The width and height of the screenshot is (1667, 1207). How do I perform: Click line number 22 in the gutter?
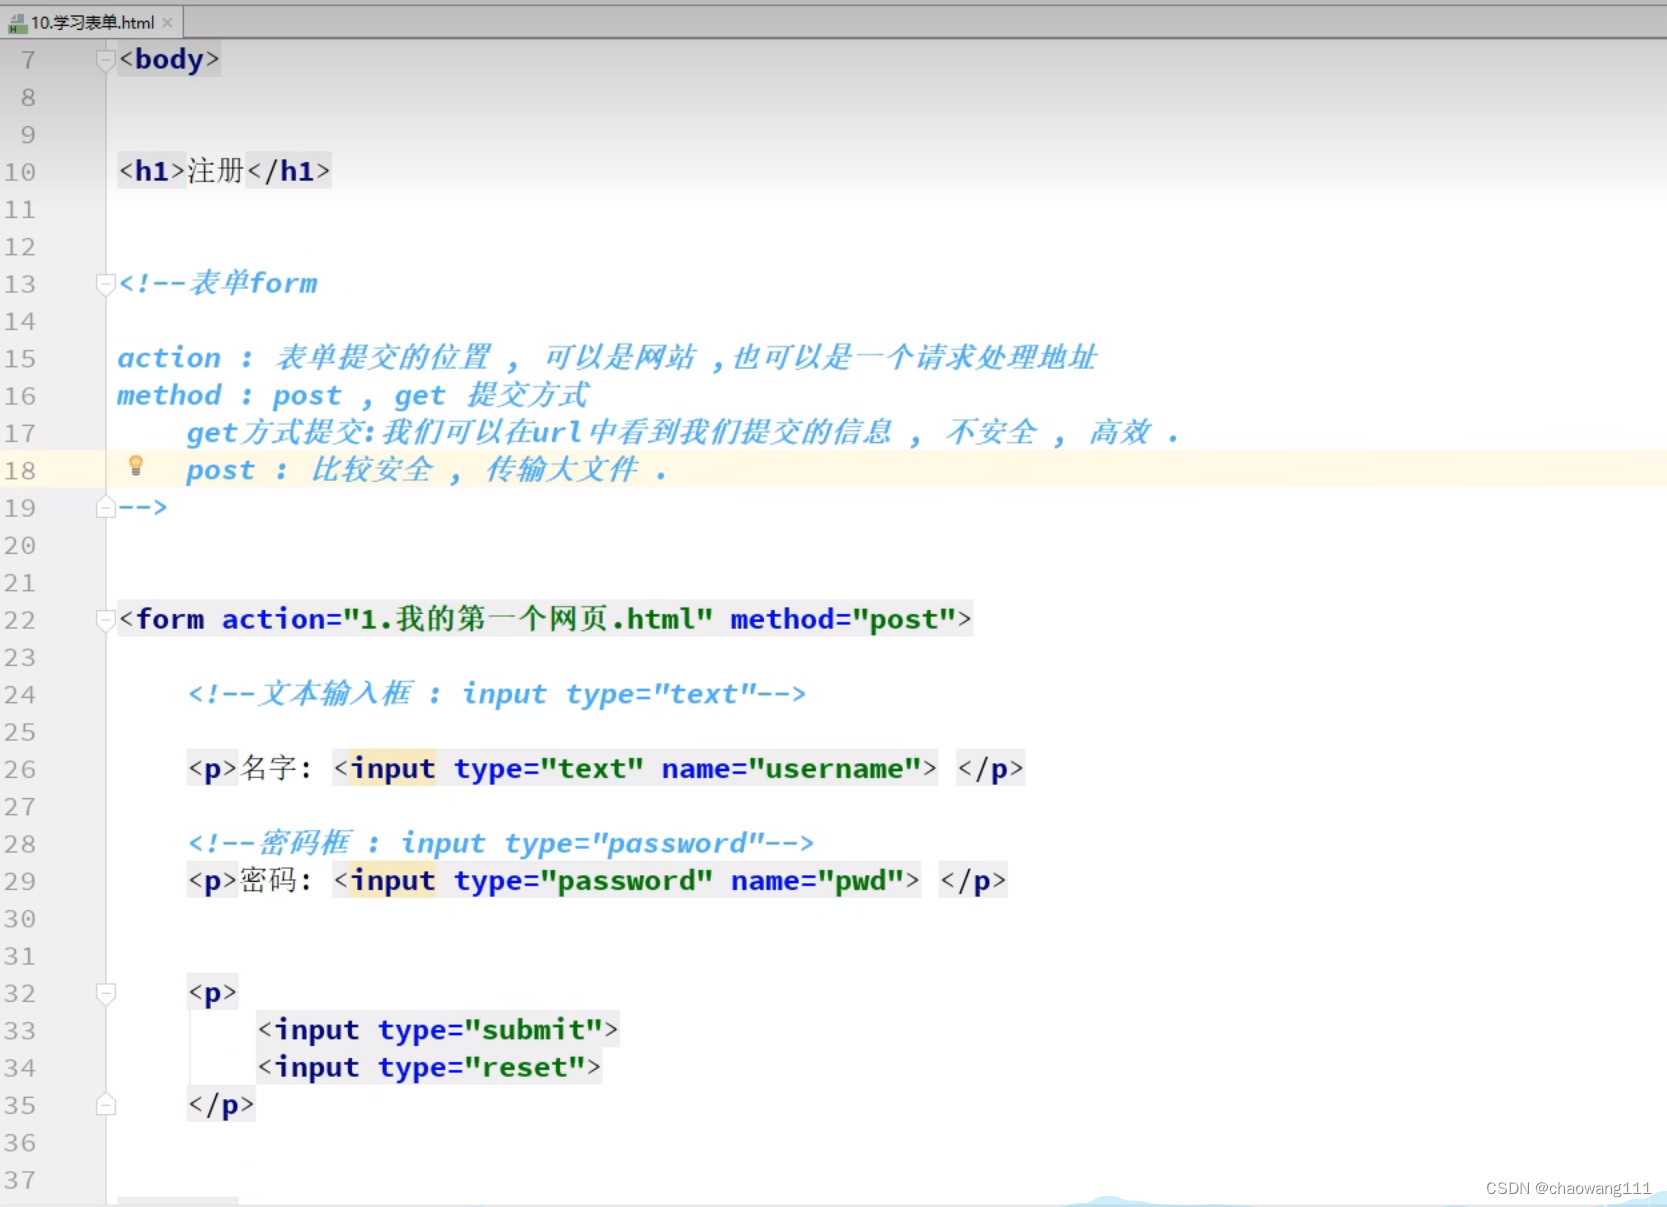(x=21, y=620)
